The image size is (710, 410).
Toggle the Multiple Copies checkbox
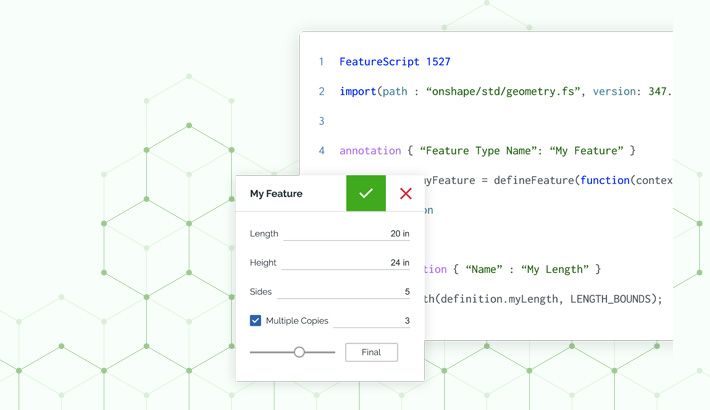click(256, 321)
